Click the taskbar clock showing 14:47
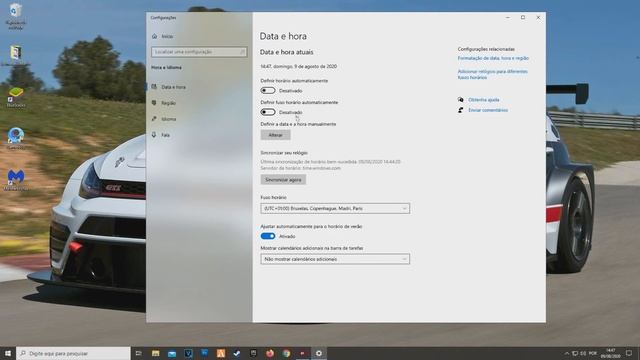 [x=611, y=353]
